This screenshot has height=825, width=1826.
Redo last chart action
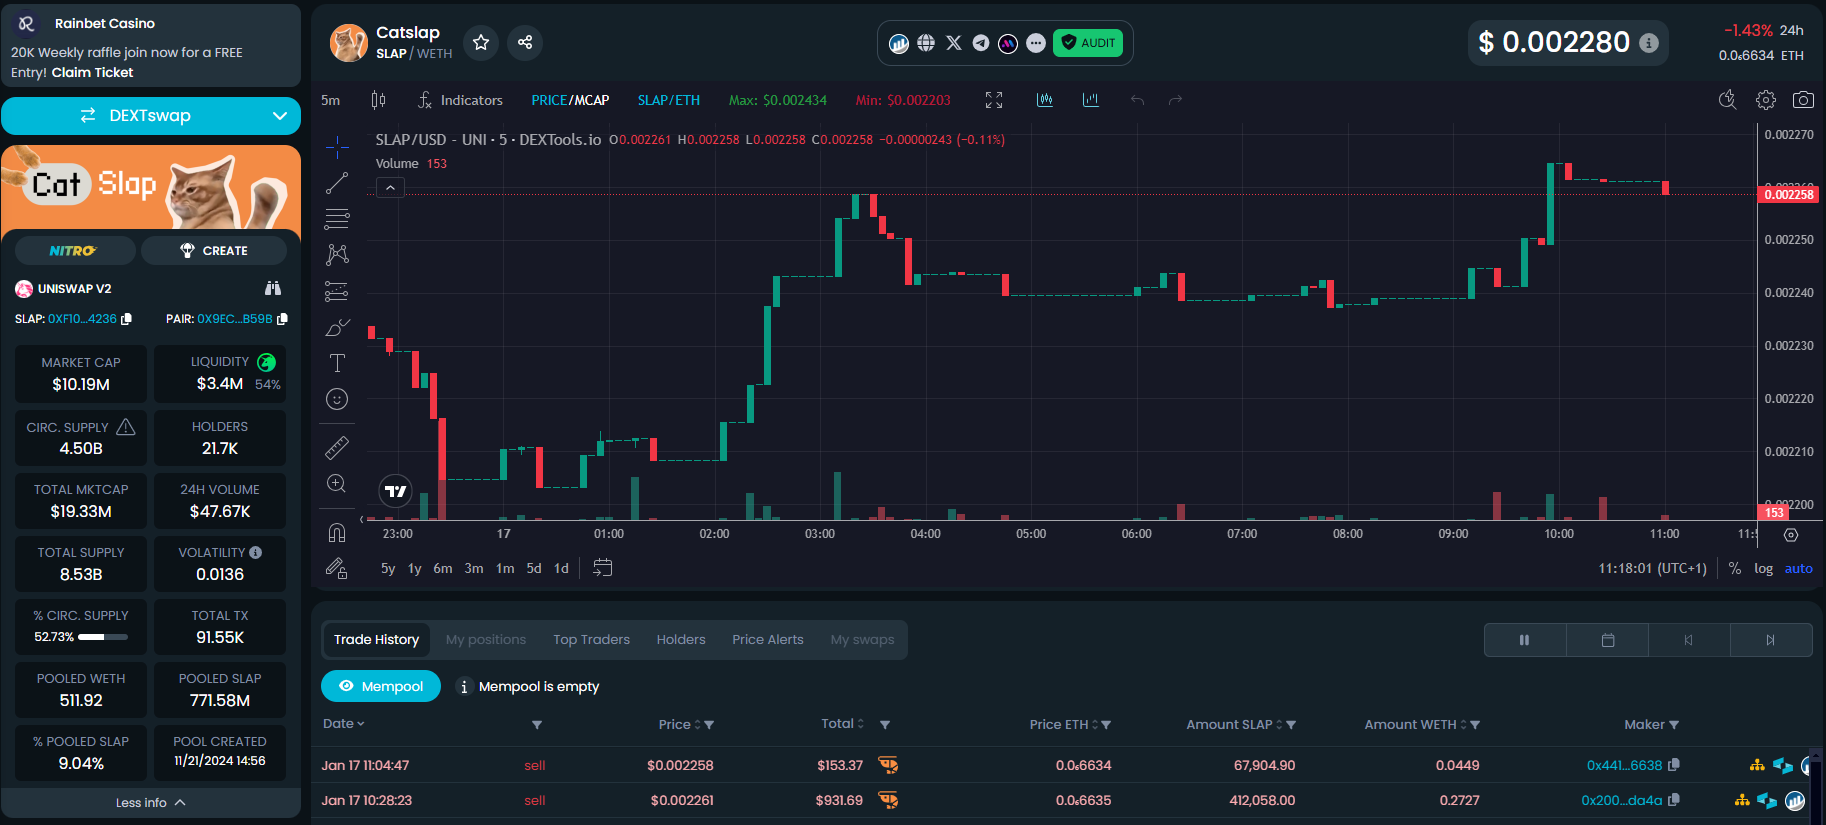[1175, 100]
